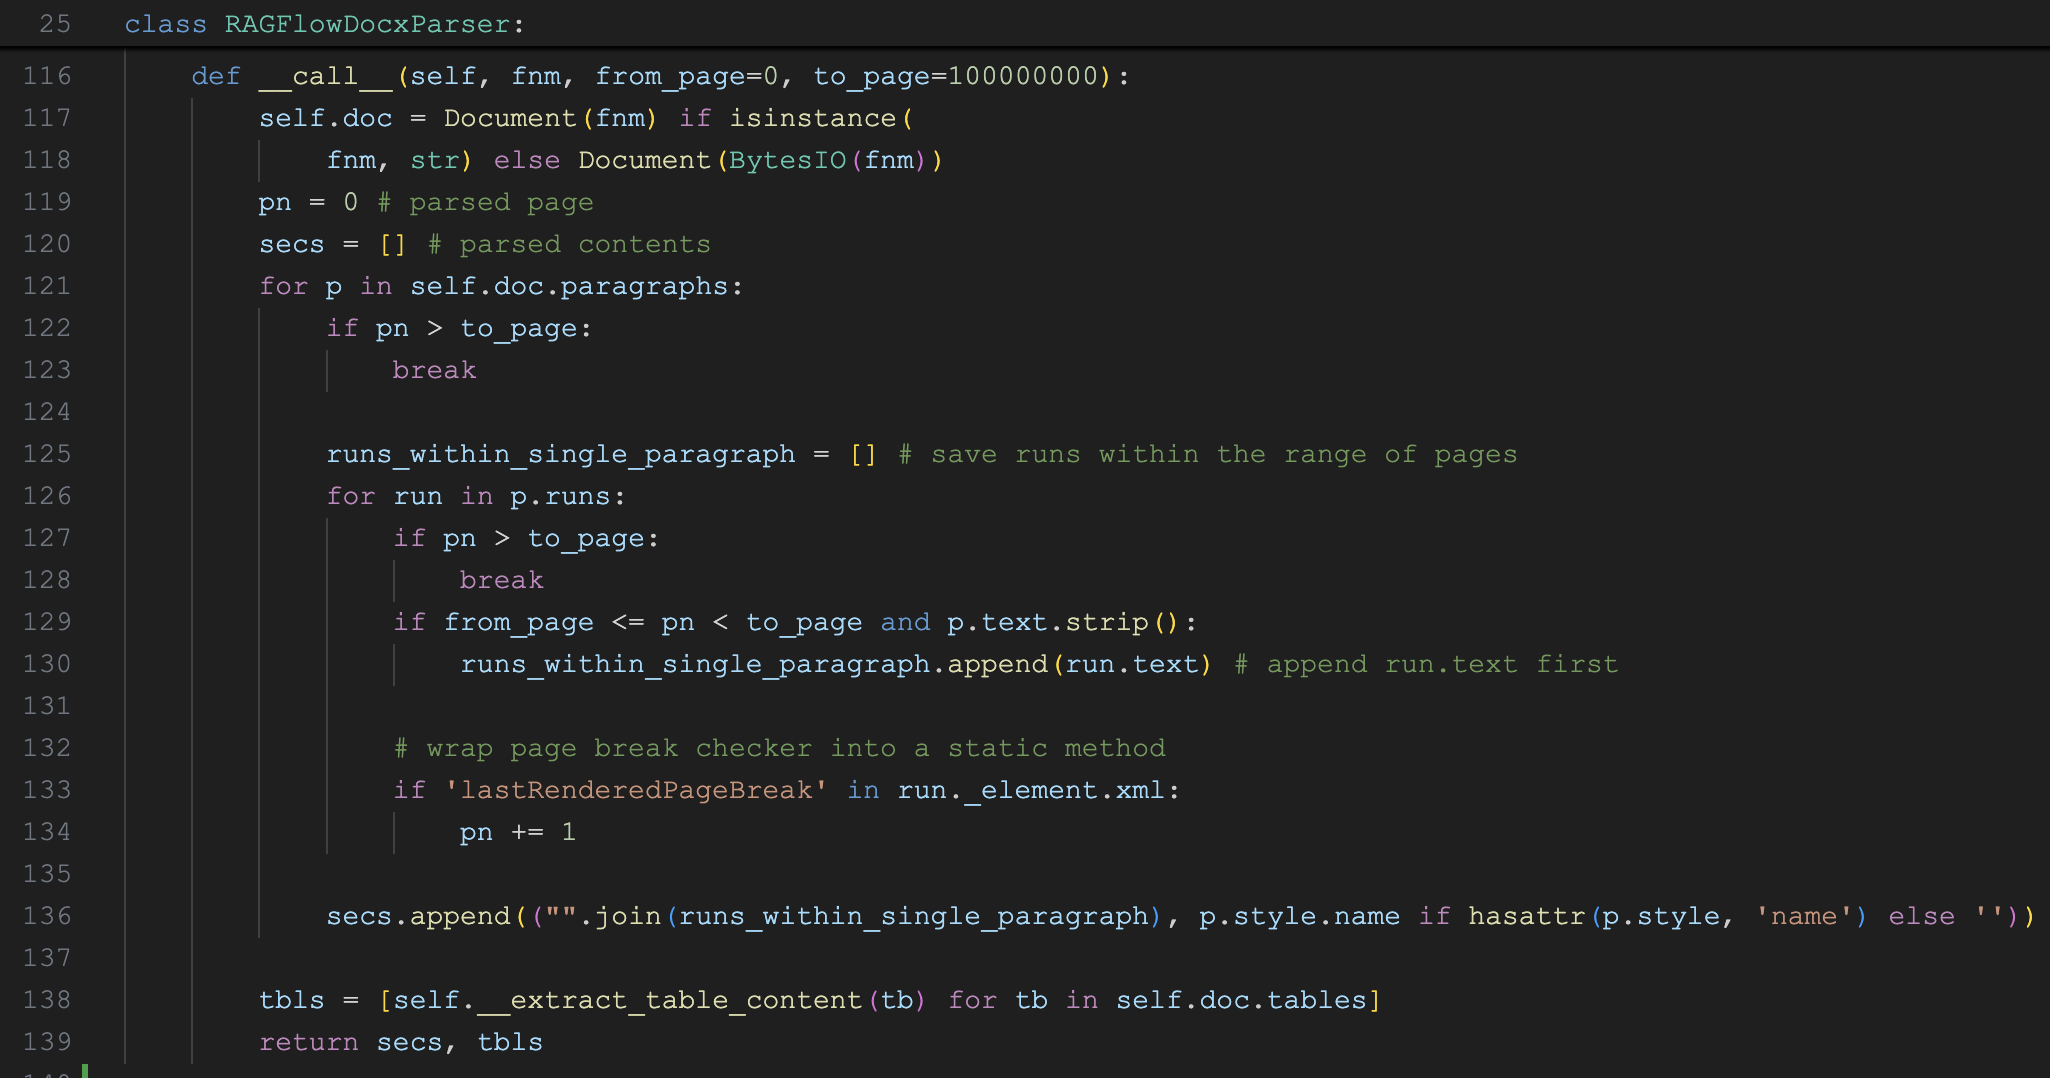Click the 'tbls' variable on line 138

pos(292,1000)
